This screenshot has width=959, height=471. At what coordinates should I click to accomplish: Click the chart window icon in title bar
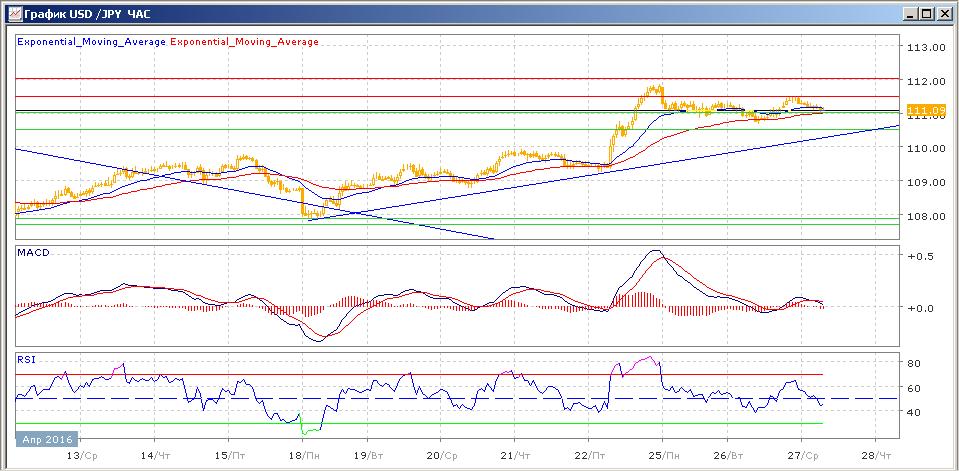click(x=11, y=13)
